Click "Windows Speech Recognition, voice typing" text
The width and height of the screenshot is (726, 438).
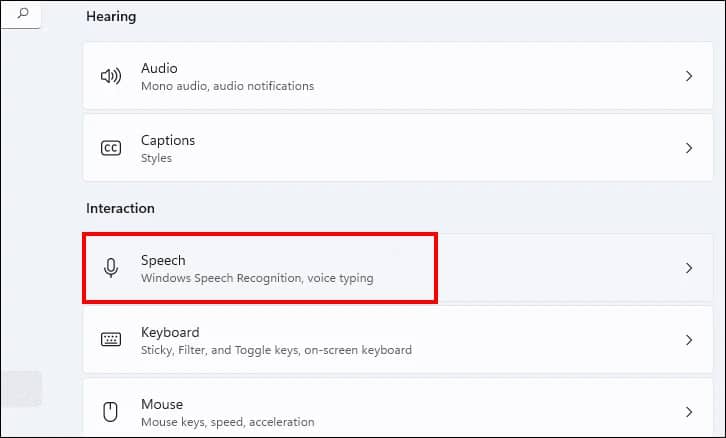click(x=257, y=278)
